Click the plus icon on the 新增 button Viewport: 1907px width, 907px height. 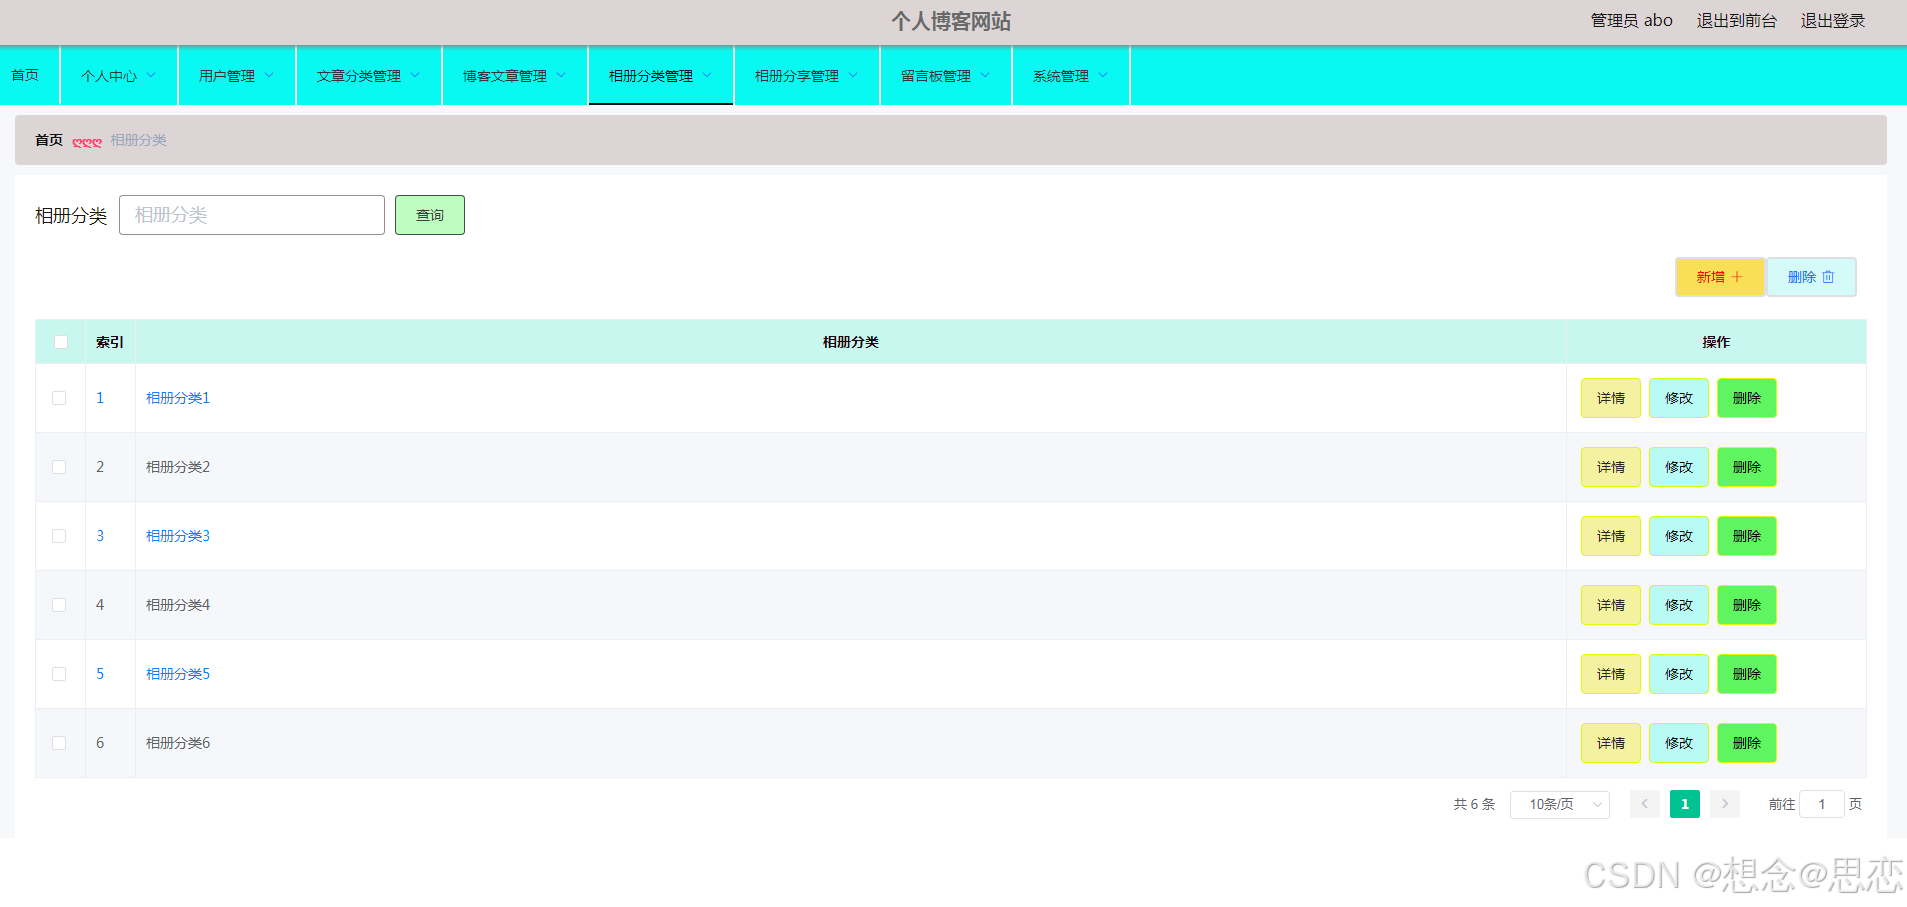click(1737, 277)
